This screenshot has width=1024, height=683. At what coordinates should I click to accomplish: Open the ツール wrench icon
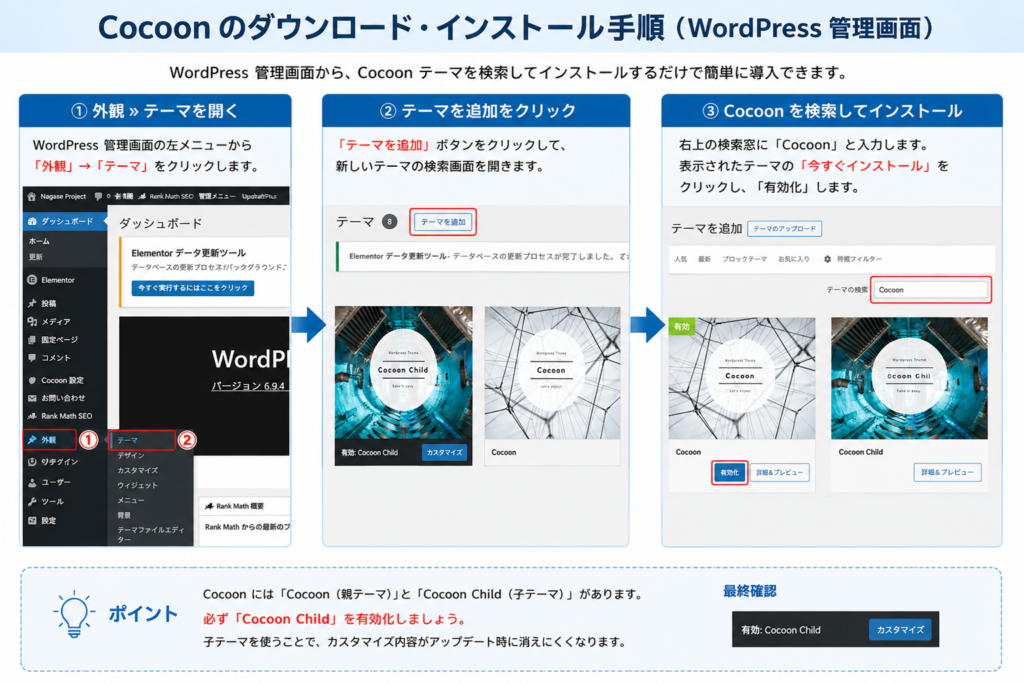pyautogui.click(x=32, y=501)
